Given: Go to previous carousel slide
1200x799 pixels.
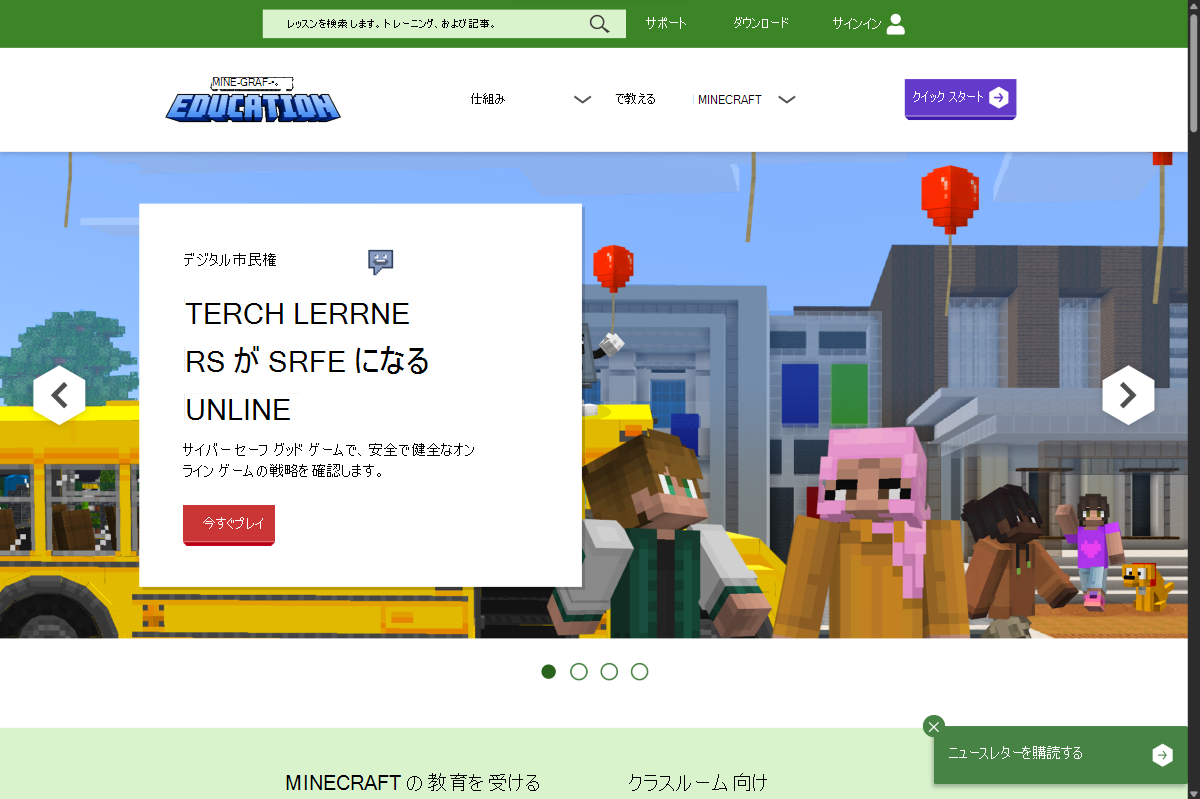Looking at the screenshot, I should tap(59, 395).
